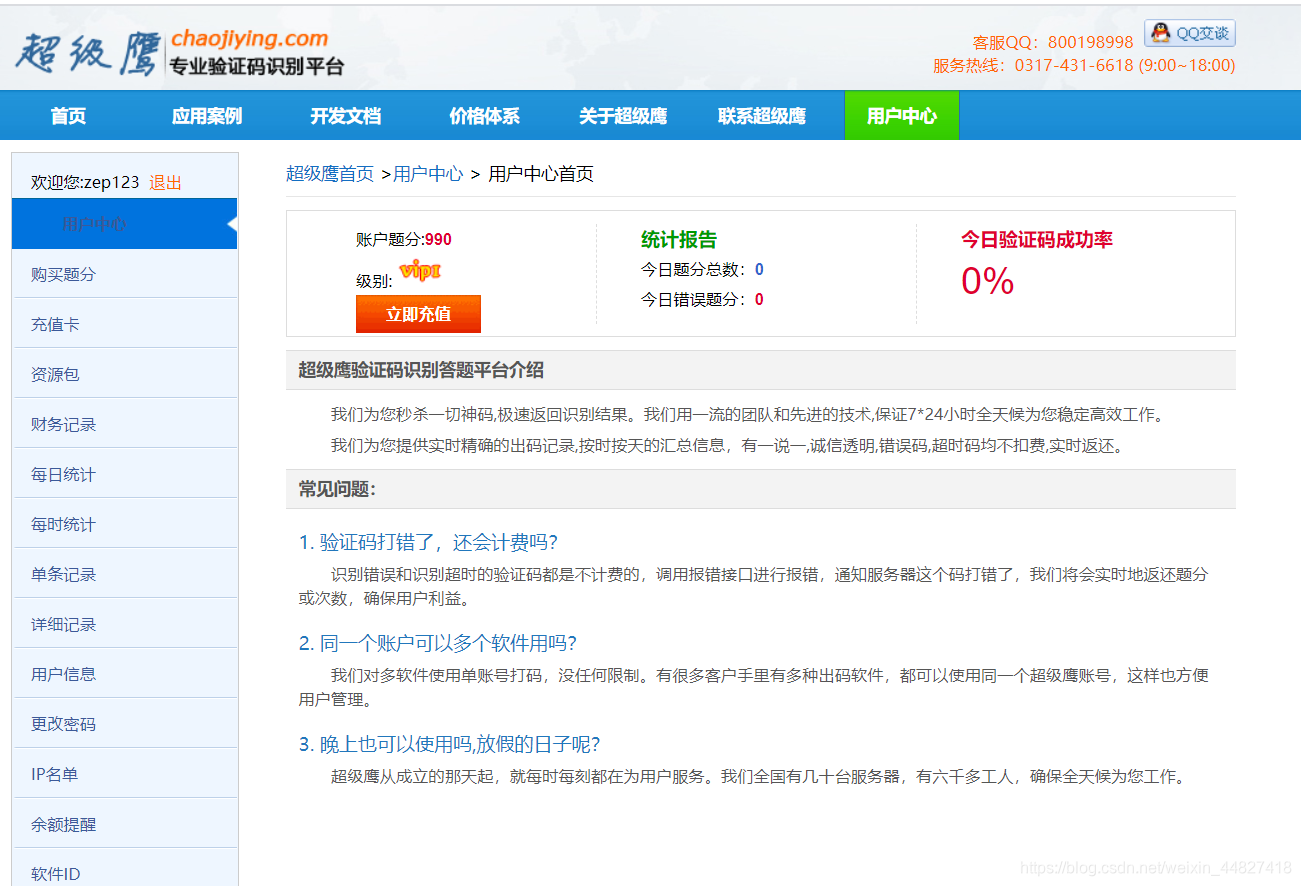Click the 退出 logout link
1301x886 pixels.
(166, 183)
